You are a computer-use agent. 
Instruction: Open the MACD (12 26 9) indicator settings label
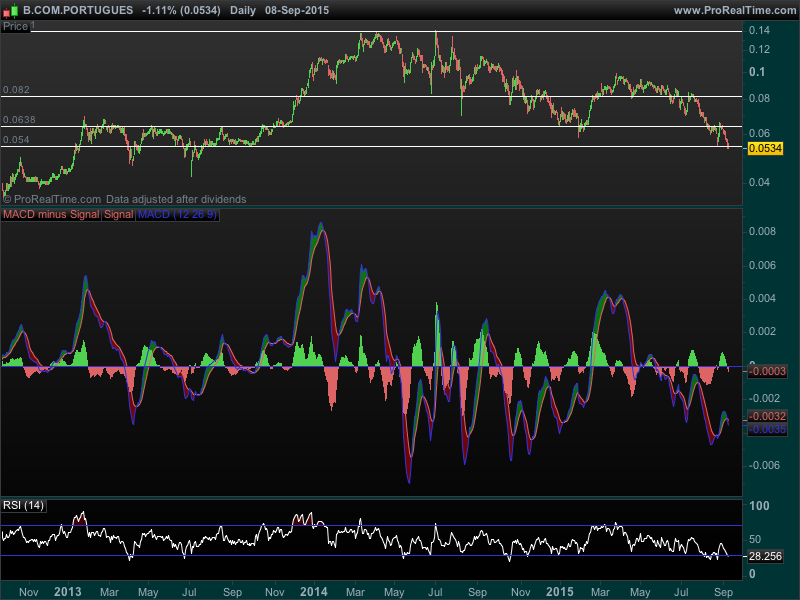tap(177, 214)
